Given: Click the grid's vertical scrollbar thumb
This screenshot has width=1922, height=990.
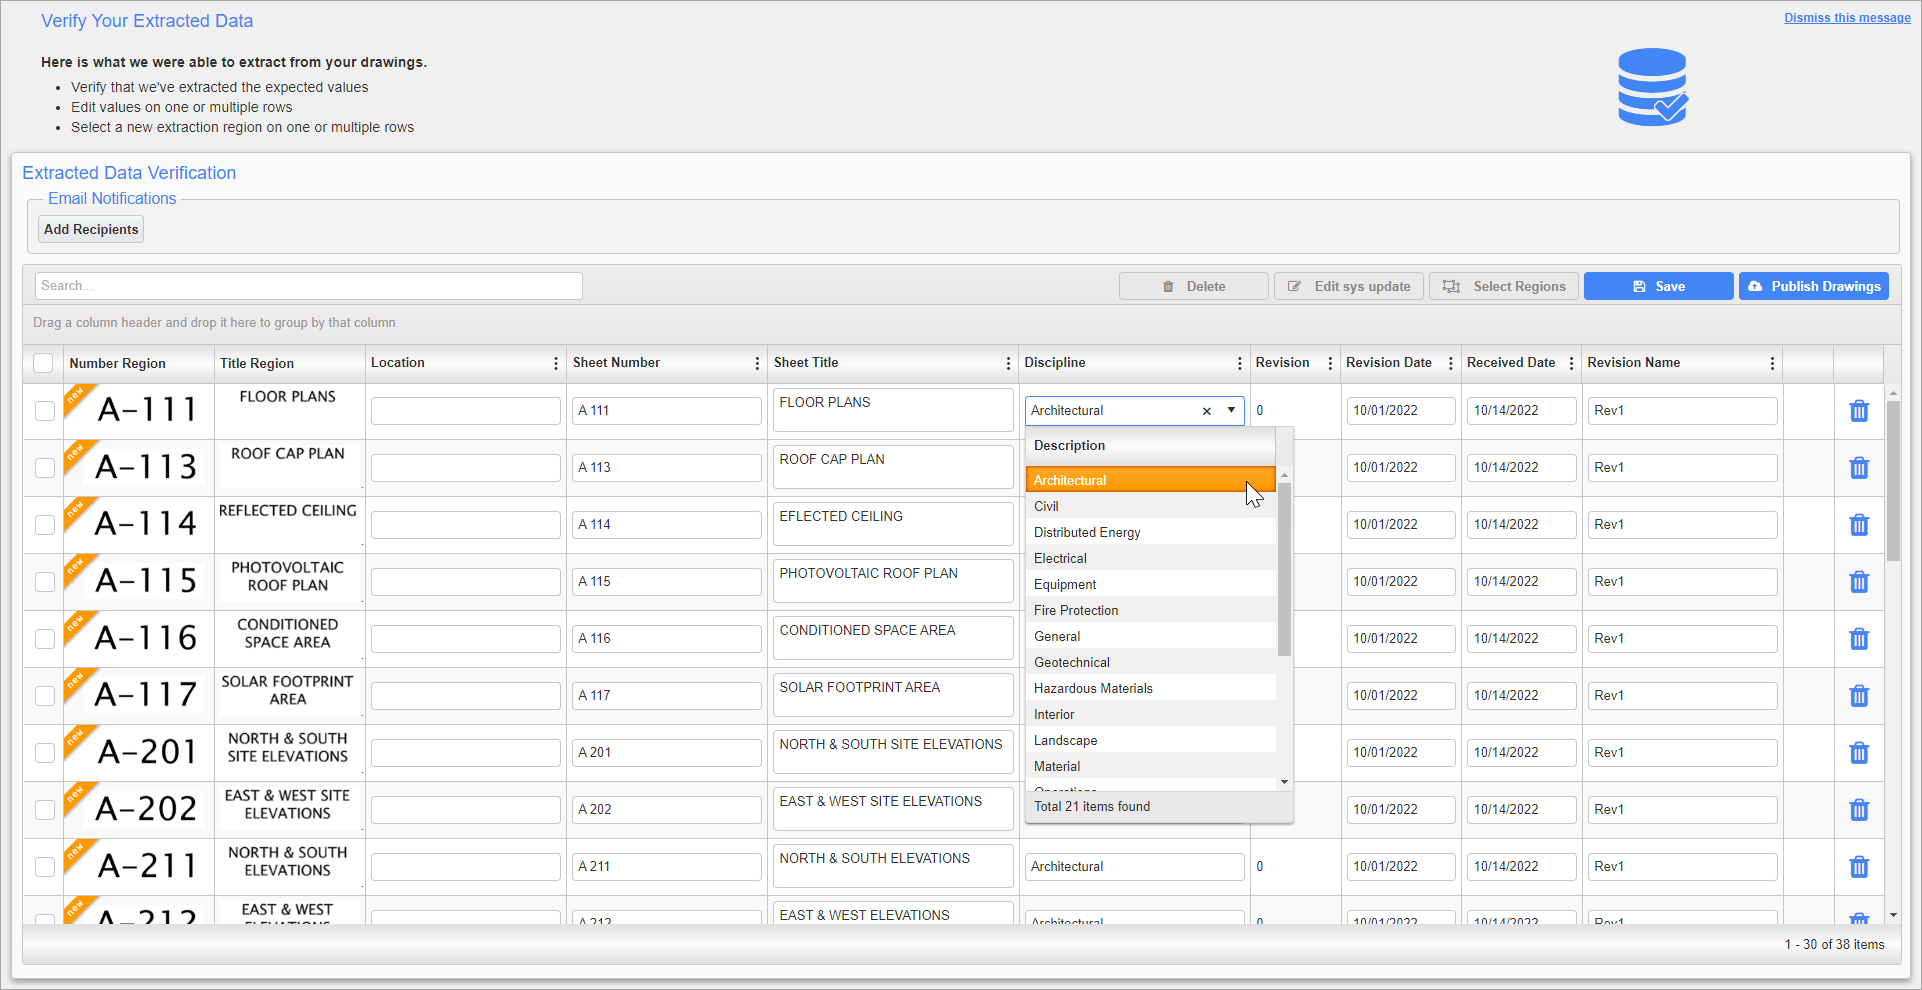Looking at the screenshot, I should point(1892,480).
